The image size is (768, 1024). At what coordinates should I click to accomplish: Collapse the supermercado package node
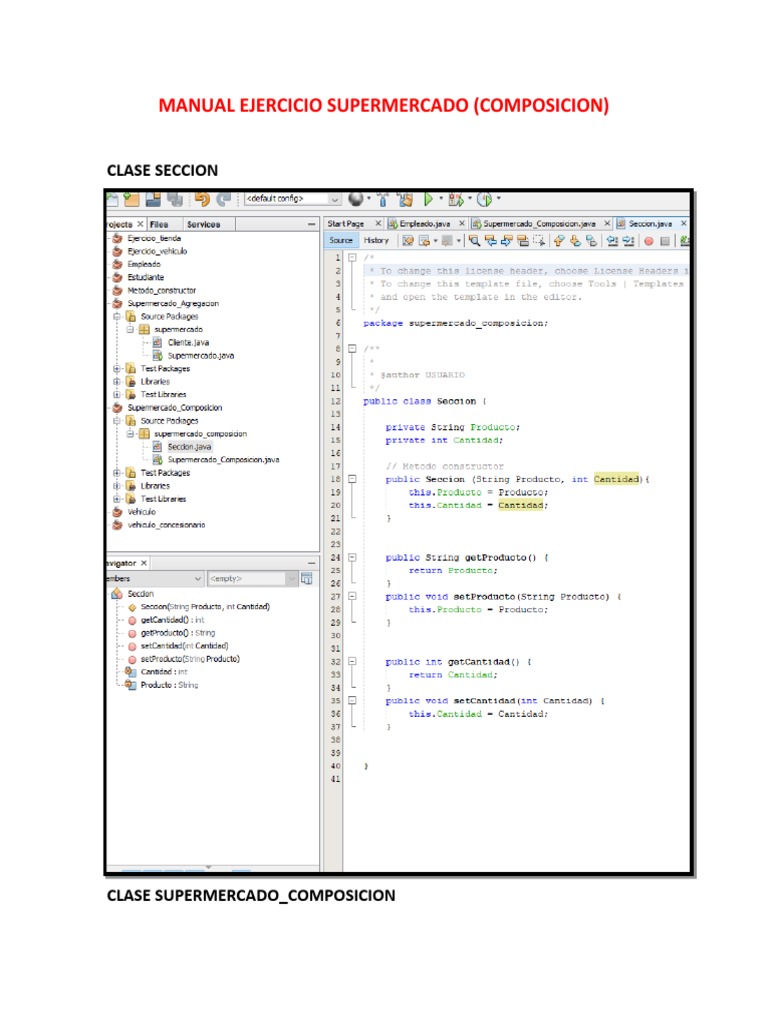tap(131, 330)
